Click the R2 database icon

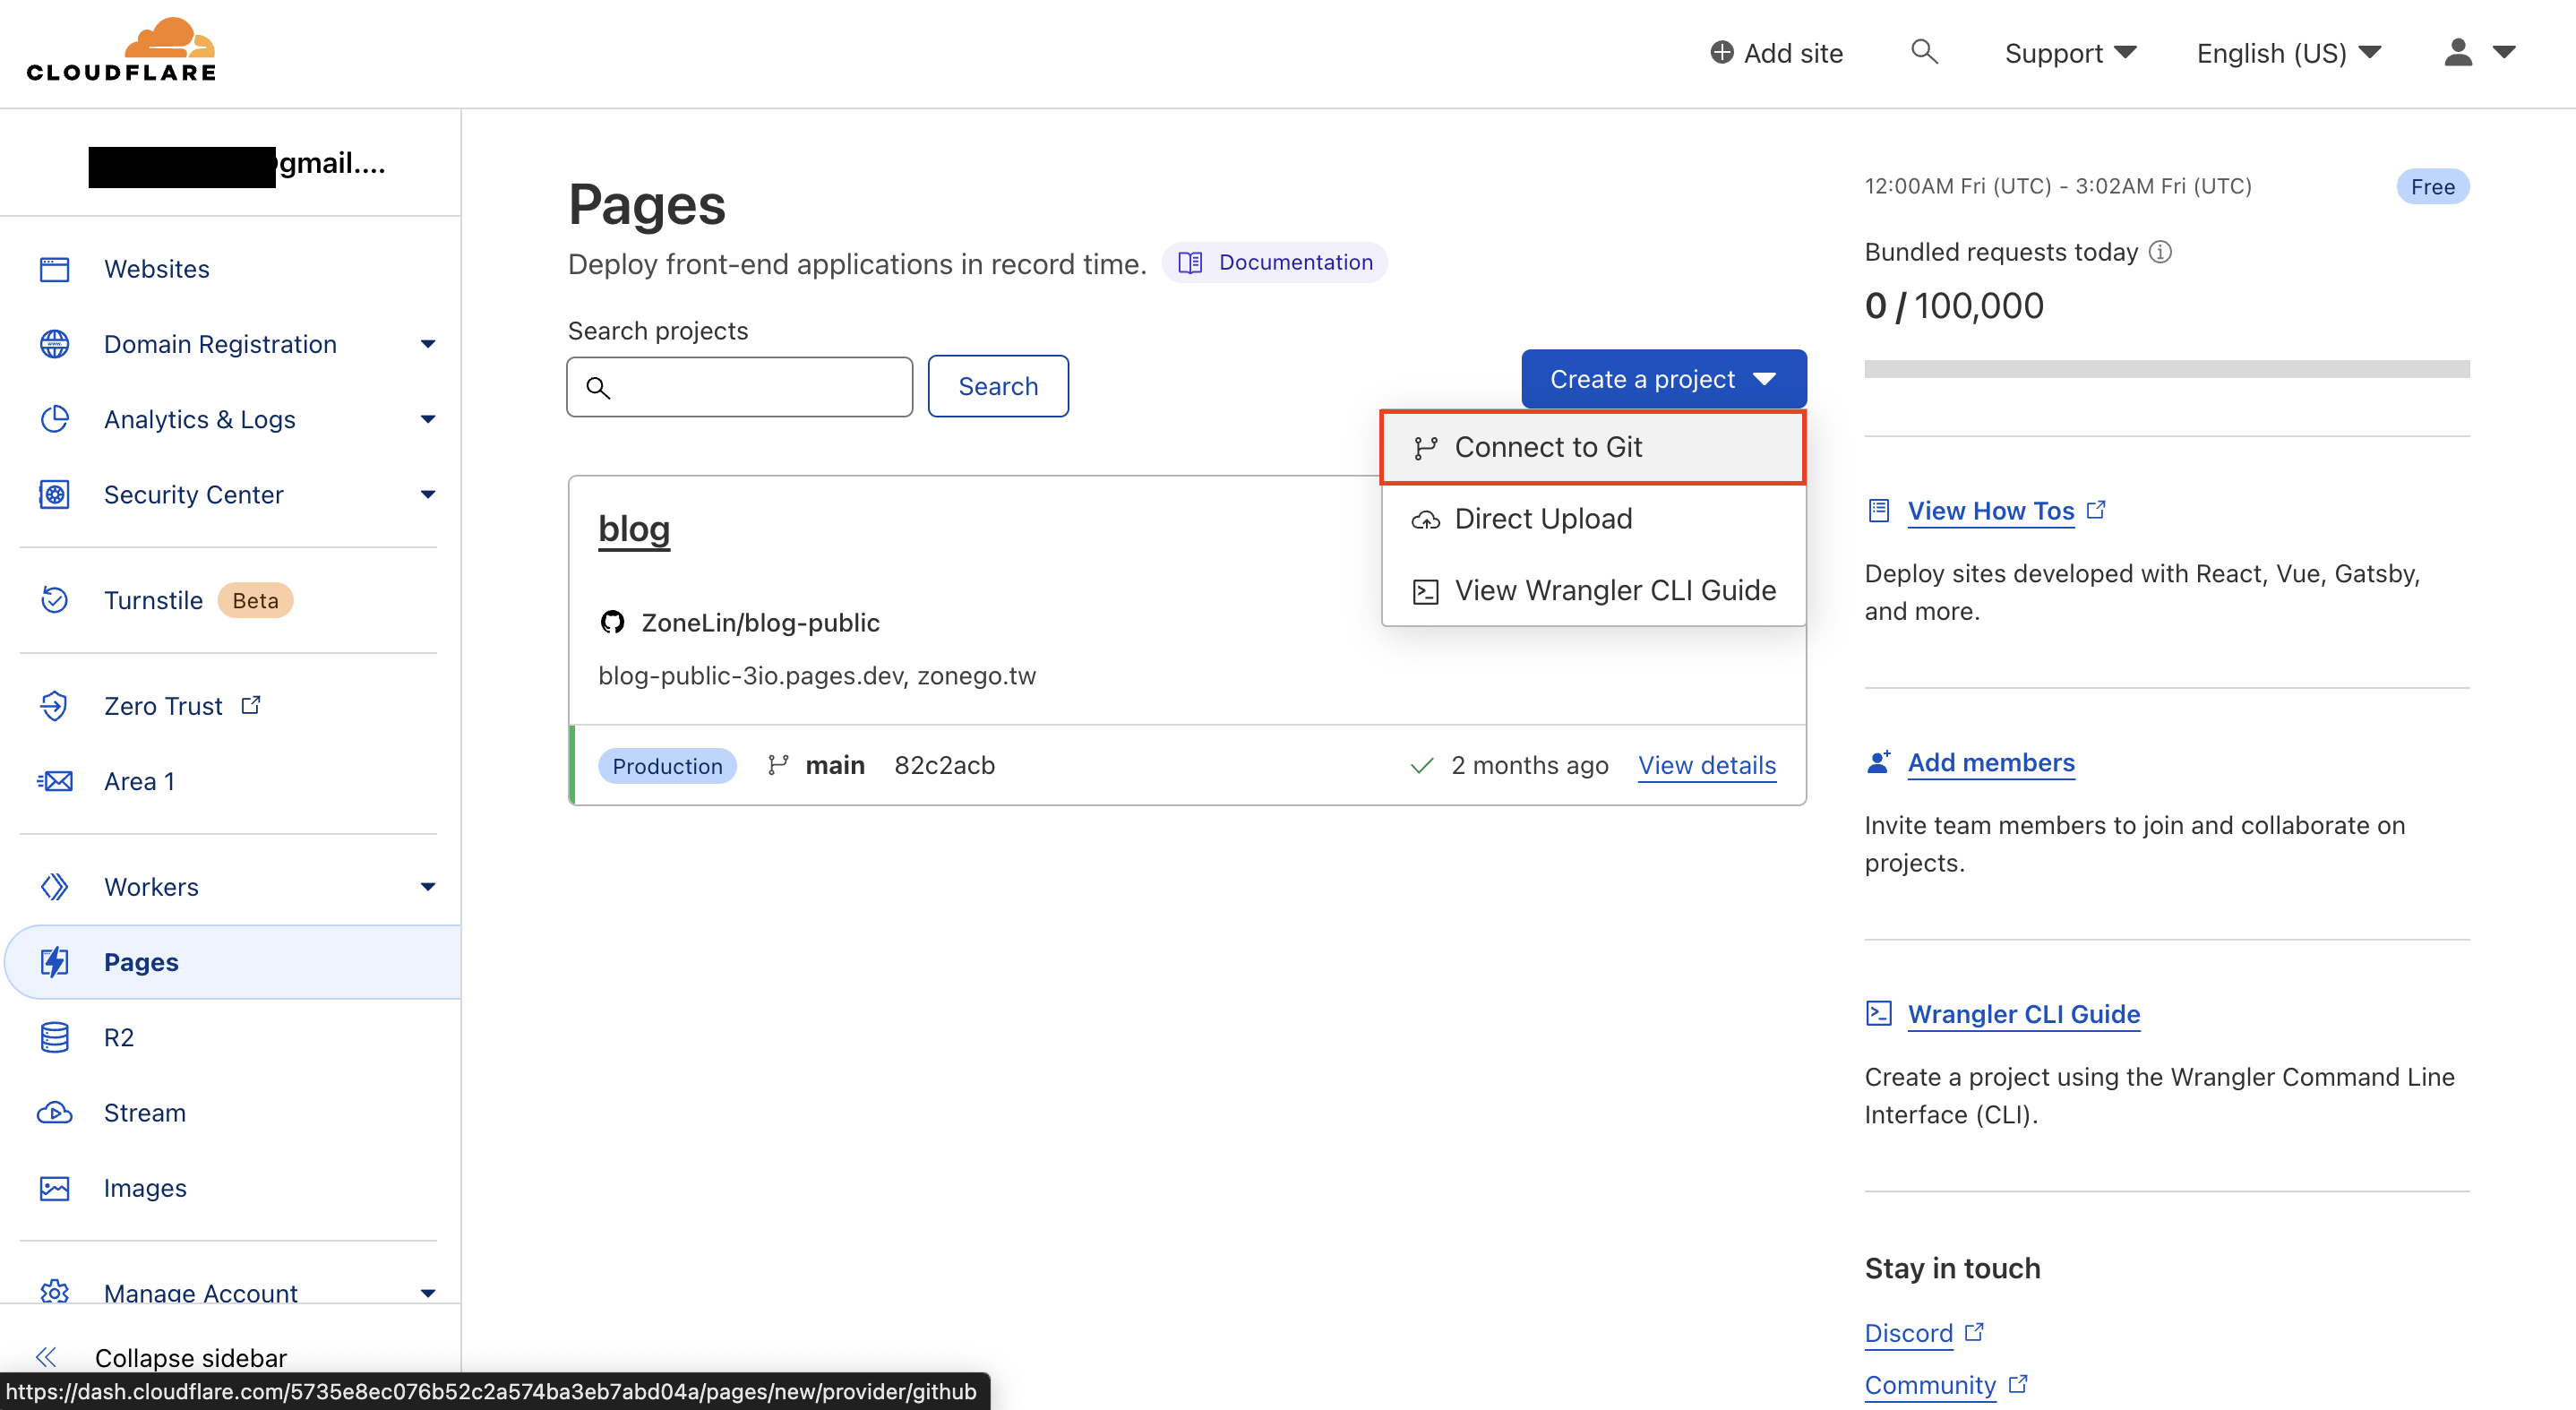(54, 1037)
